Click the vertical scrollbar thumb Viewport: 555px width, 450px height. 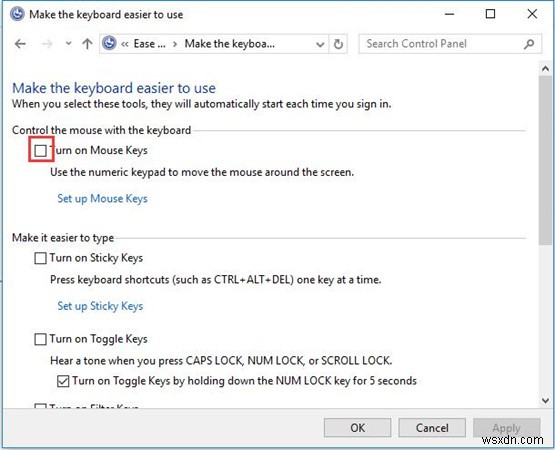click(545, 160)
